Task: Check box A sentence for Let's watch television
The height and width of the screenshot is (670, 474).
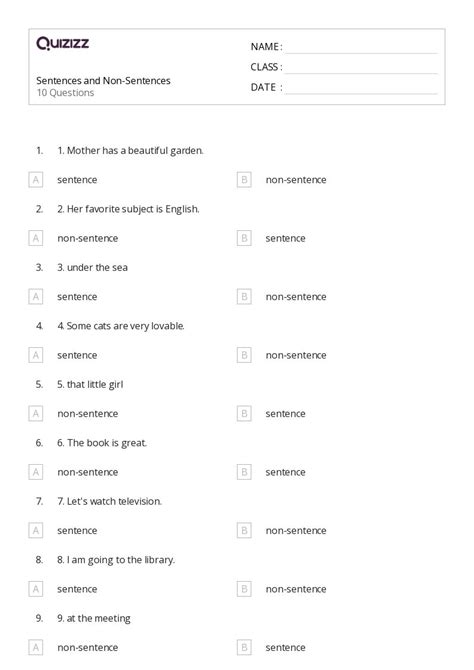Action: coord(36,531)
